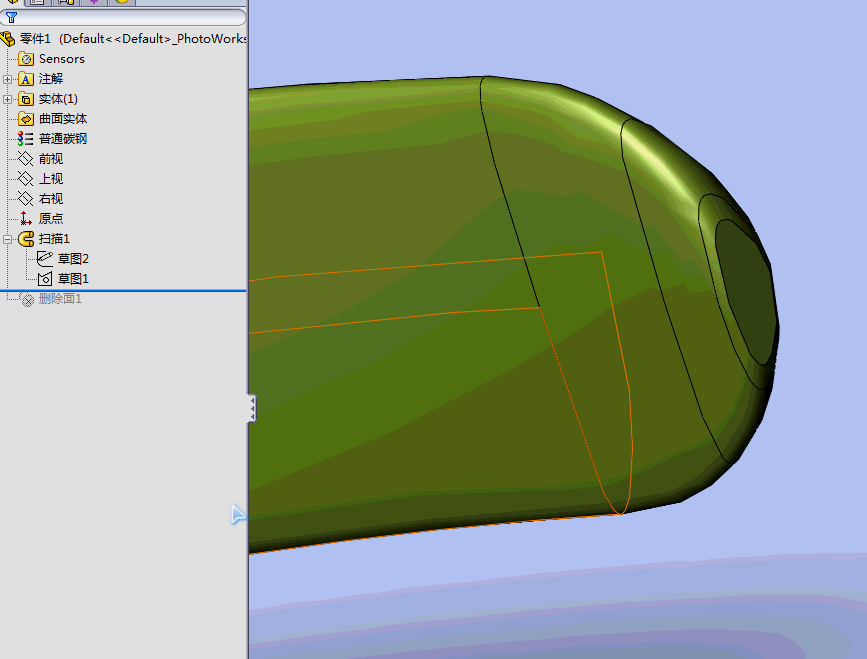
Task: Expand the 注解 annotations node
Action: click(x=7, y=79)
